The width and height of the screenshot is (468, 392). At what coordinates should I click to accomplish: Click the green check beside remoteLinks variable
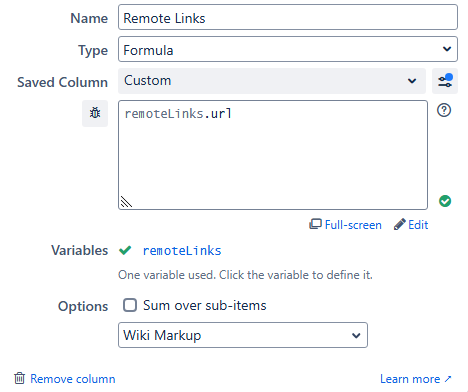(x=125, y=250)
